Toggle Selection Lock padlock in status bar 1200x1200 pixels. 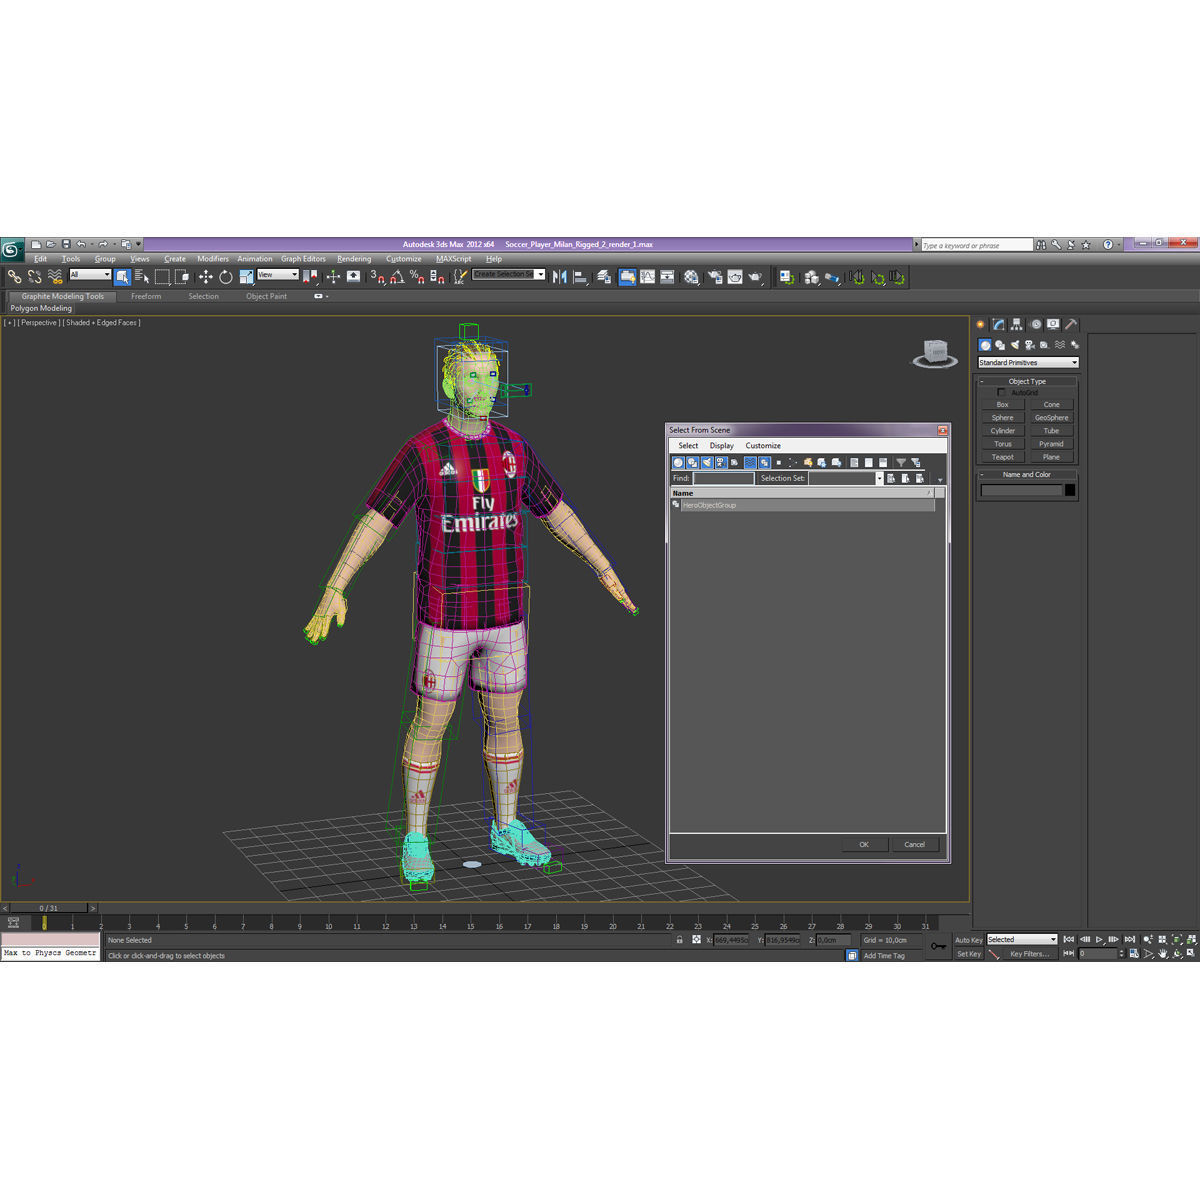[x=680, y=940]
